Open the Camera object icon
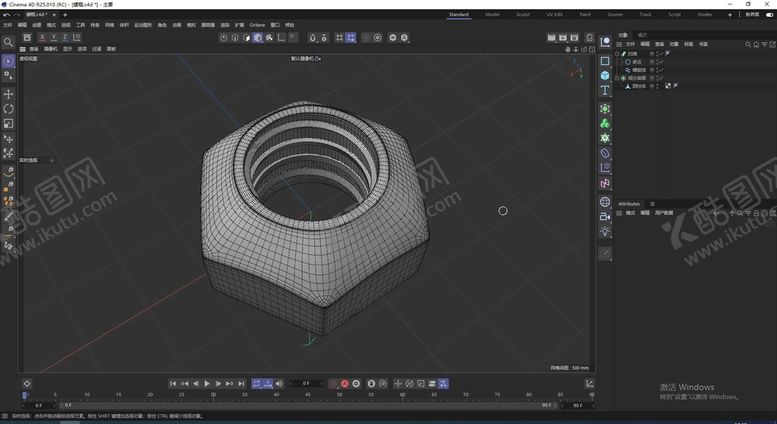Screen dimensions: 777x424 click(605, 215)
